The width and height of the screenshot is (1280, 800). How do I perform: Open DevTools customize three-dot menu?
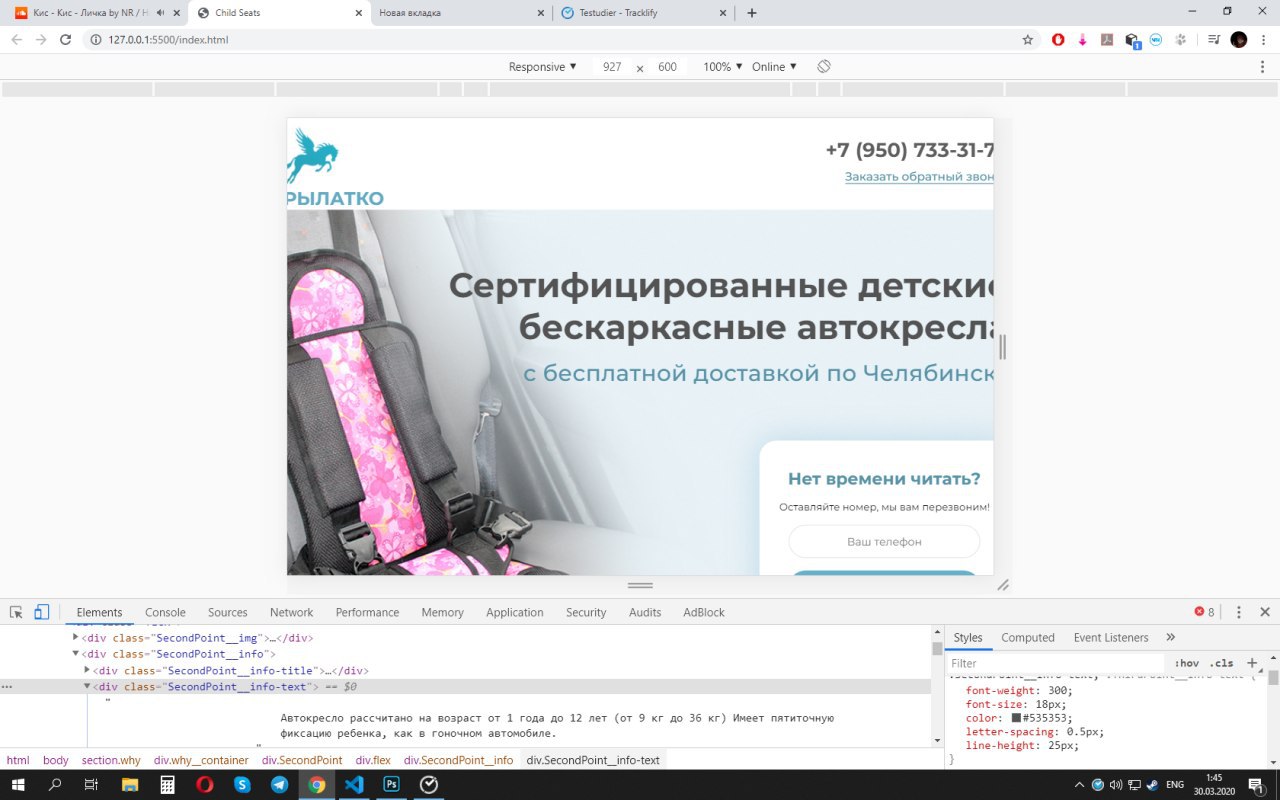(1239, 612)
